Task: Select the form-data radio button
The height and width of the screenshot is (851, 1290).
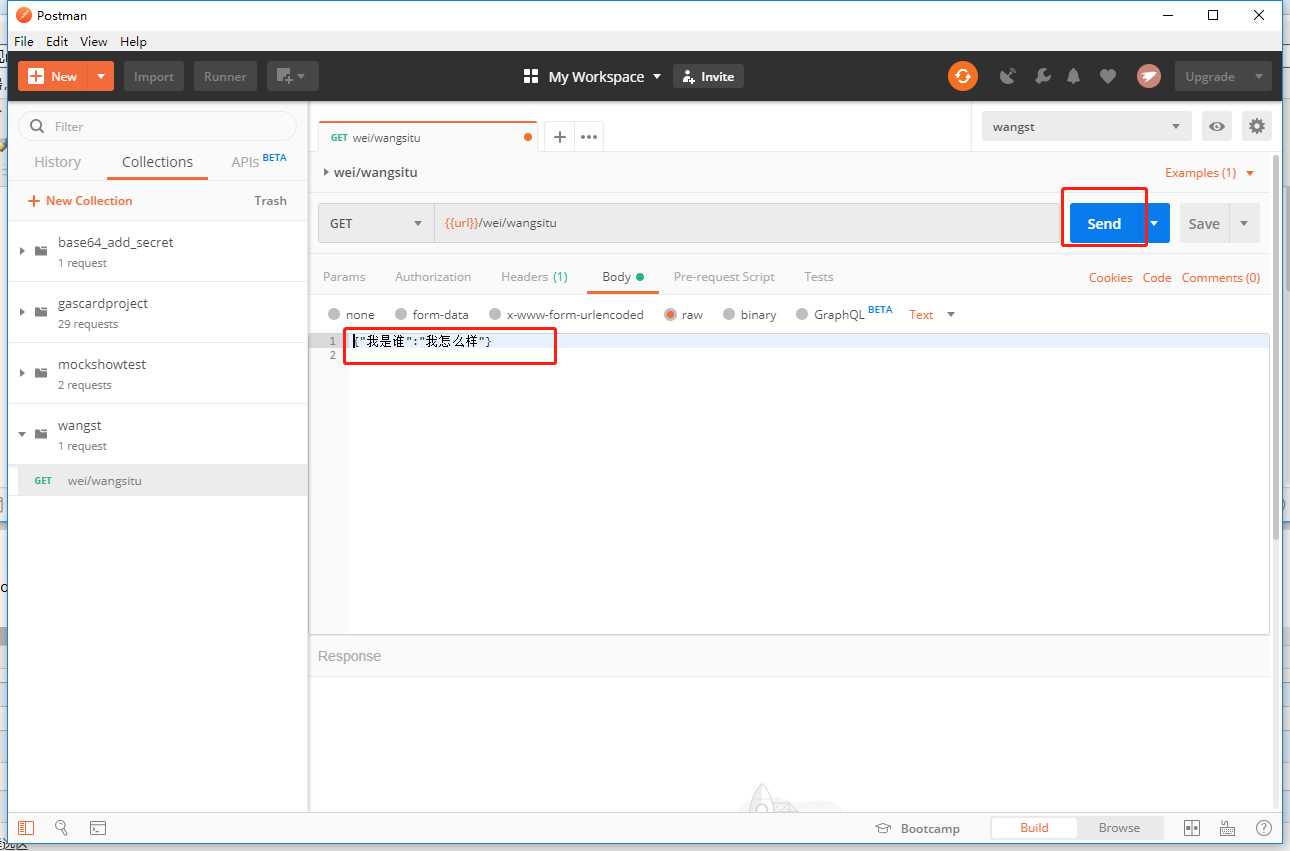Action: point(401,314)
